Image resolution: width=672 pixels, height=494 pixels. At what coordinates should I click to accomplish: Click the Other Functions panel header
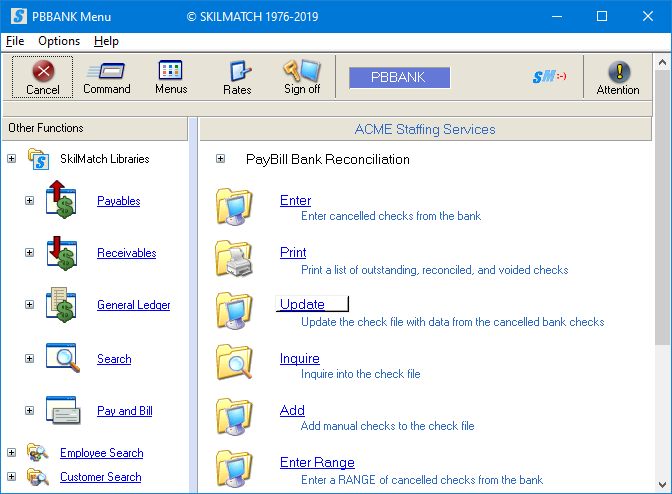point(95,128)
